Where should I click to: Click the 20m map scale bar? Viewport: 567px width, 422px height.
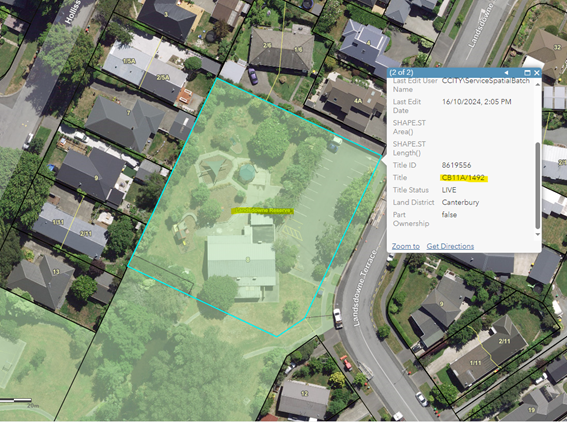pyautogui.click(x=16, y=401)
